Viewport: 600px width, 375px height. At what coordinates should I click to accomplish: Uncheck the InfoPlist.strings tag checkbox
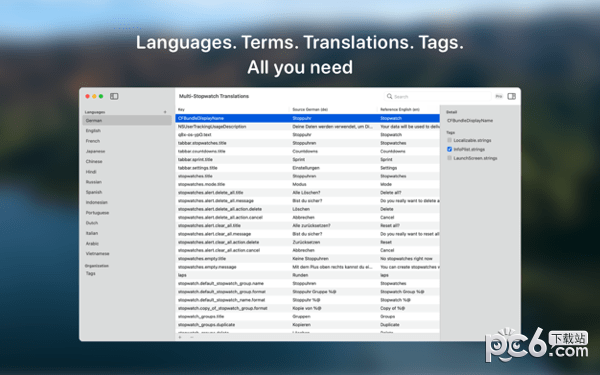tap(450, 149)
